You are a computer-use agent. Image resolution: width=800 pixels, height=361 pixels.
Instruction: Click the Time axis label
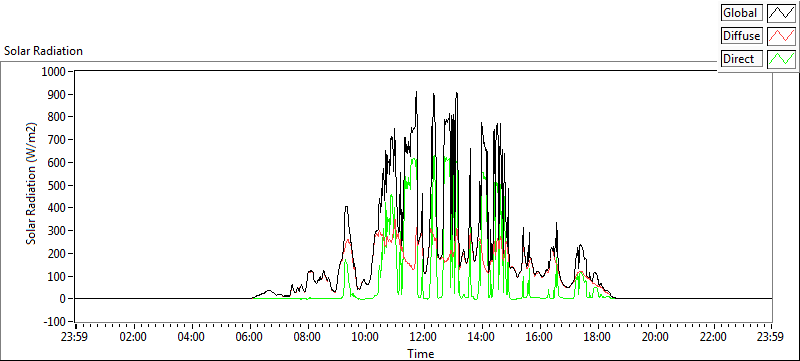421,353
